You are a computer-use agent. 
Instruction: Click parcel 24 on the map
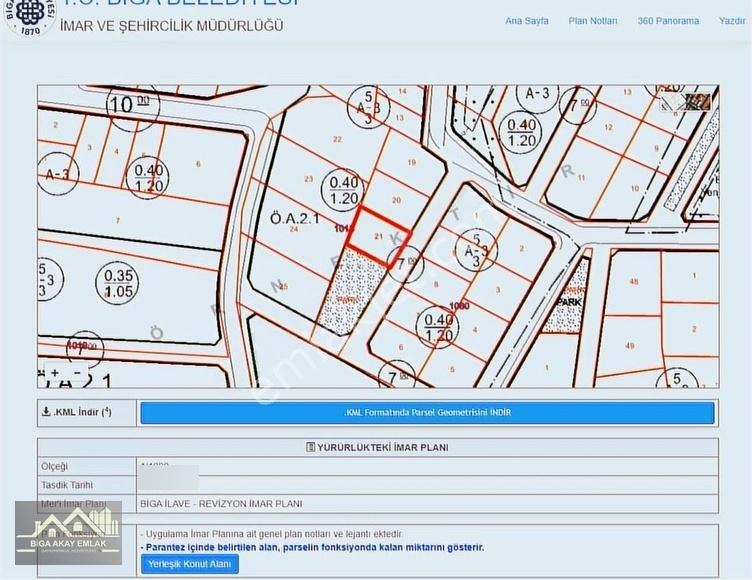click(294, 229)
